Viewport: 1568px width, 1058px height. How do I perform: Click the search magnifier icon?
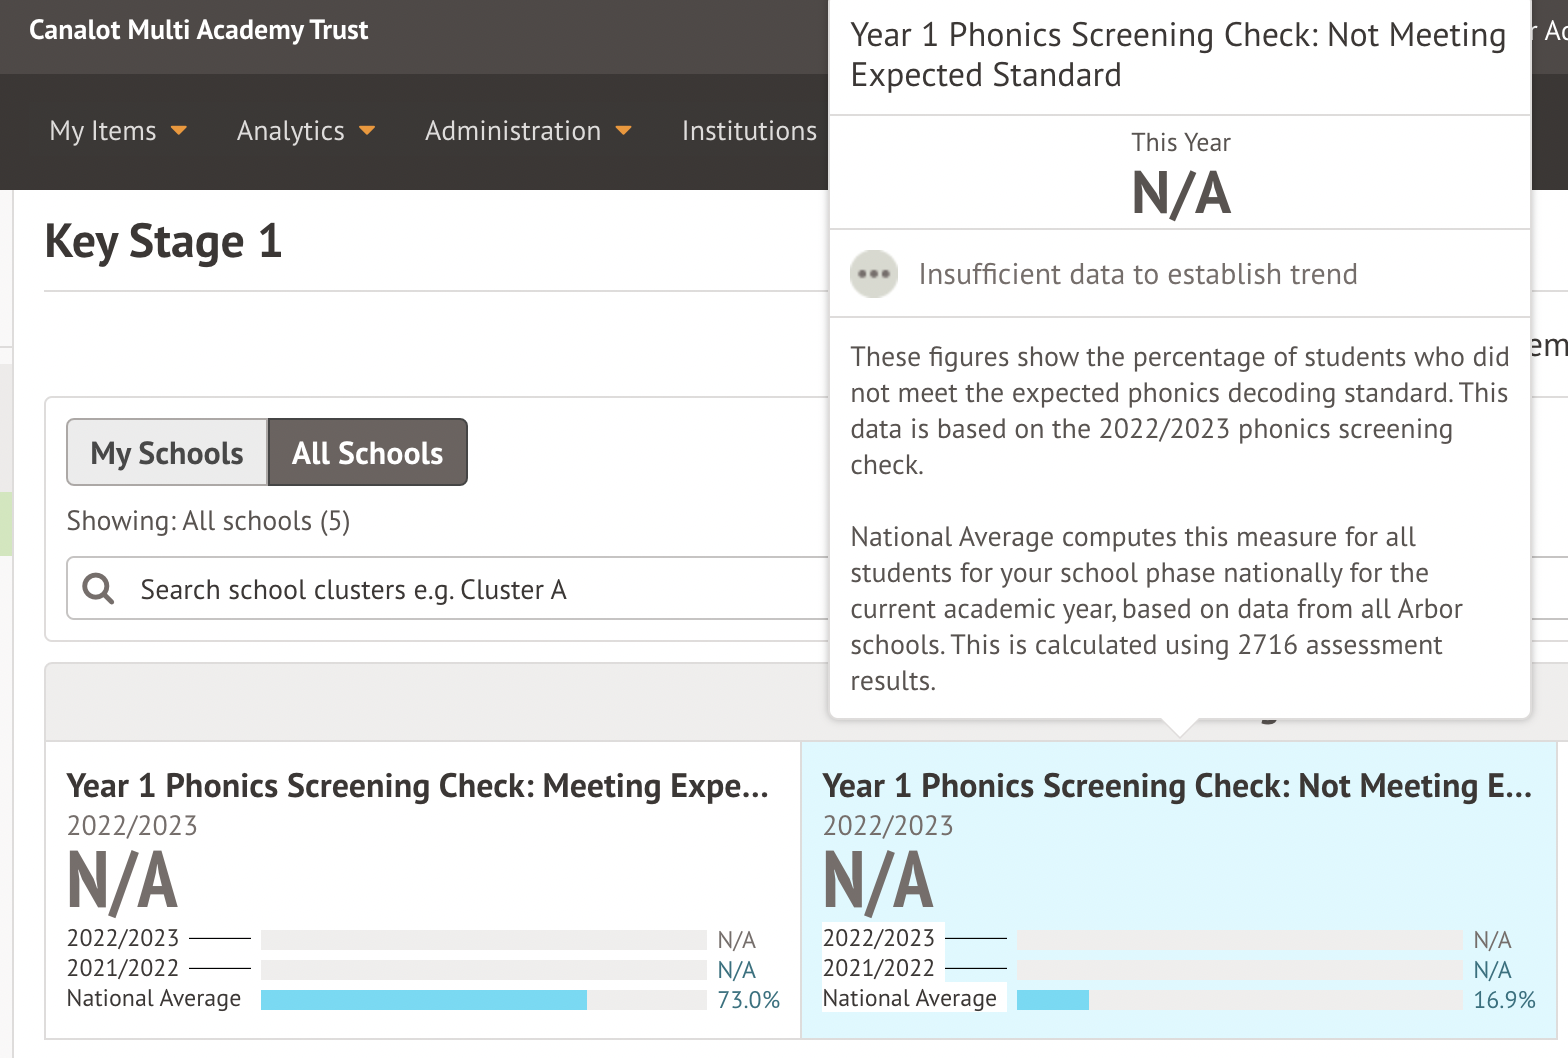click(x=98, y=588)
